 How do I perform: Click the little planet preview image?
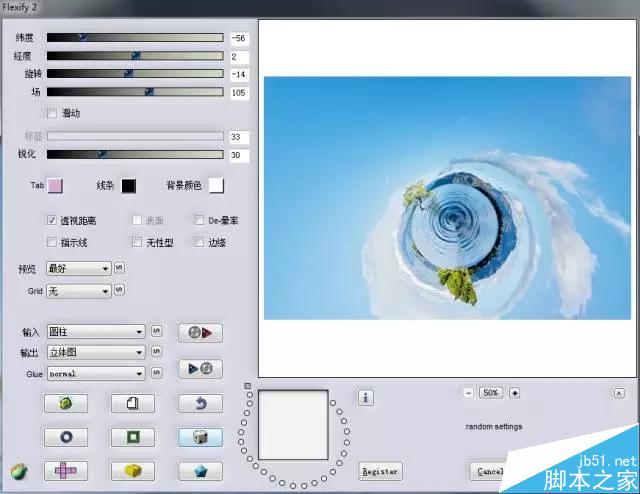(447, 198)
